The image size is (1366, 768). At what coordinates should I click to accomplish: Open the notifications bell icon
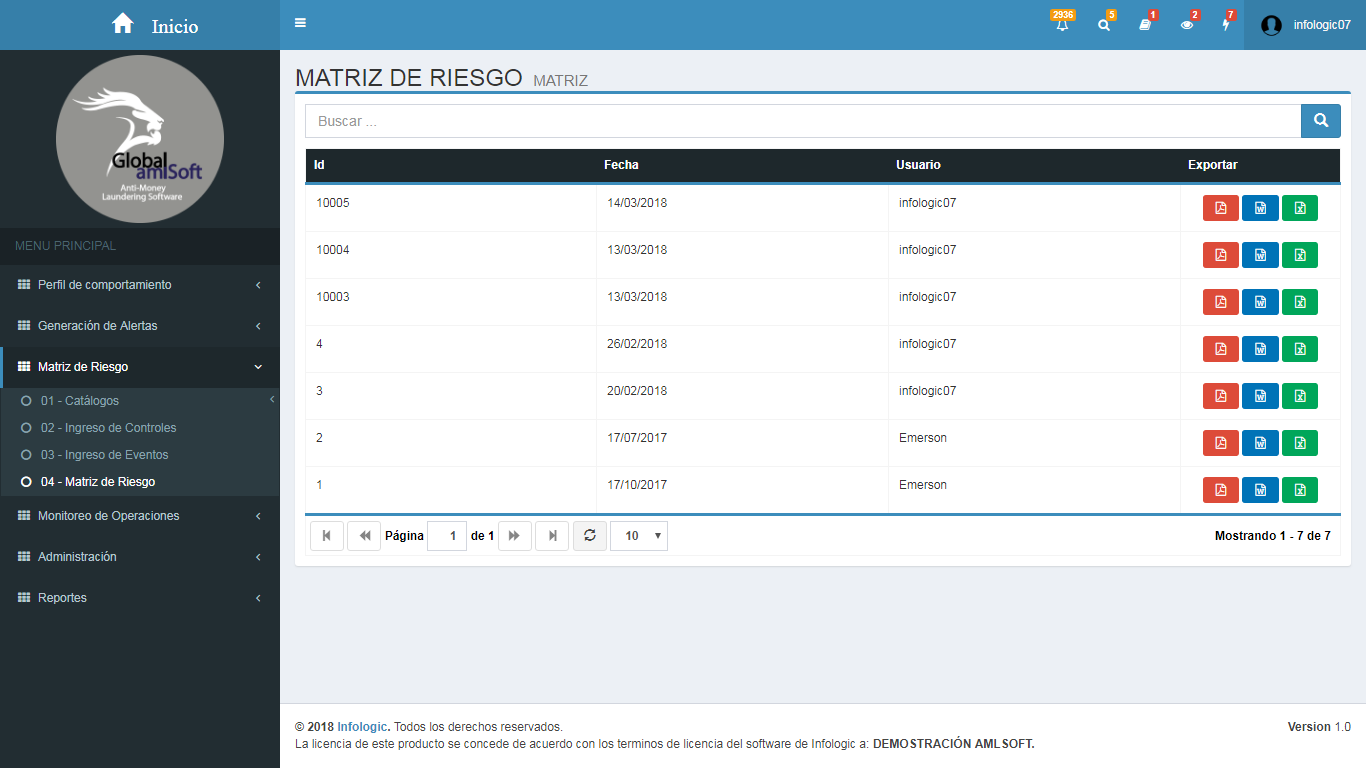(1062, 25)
